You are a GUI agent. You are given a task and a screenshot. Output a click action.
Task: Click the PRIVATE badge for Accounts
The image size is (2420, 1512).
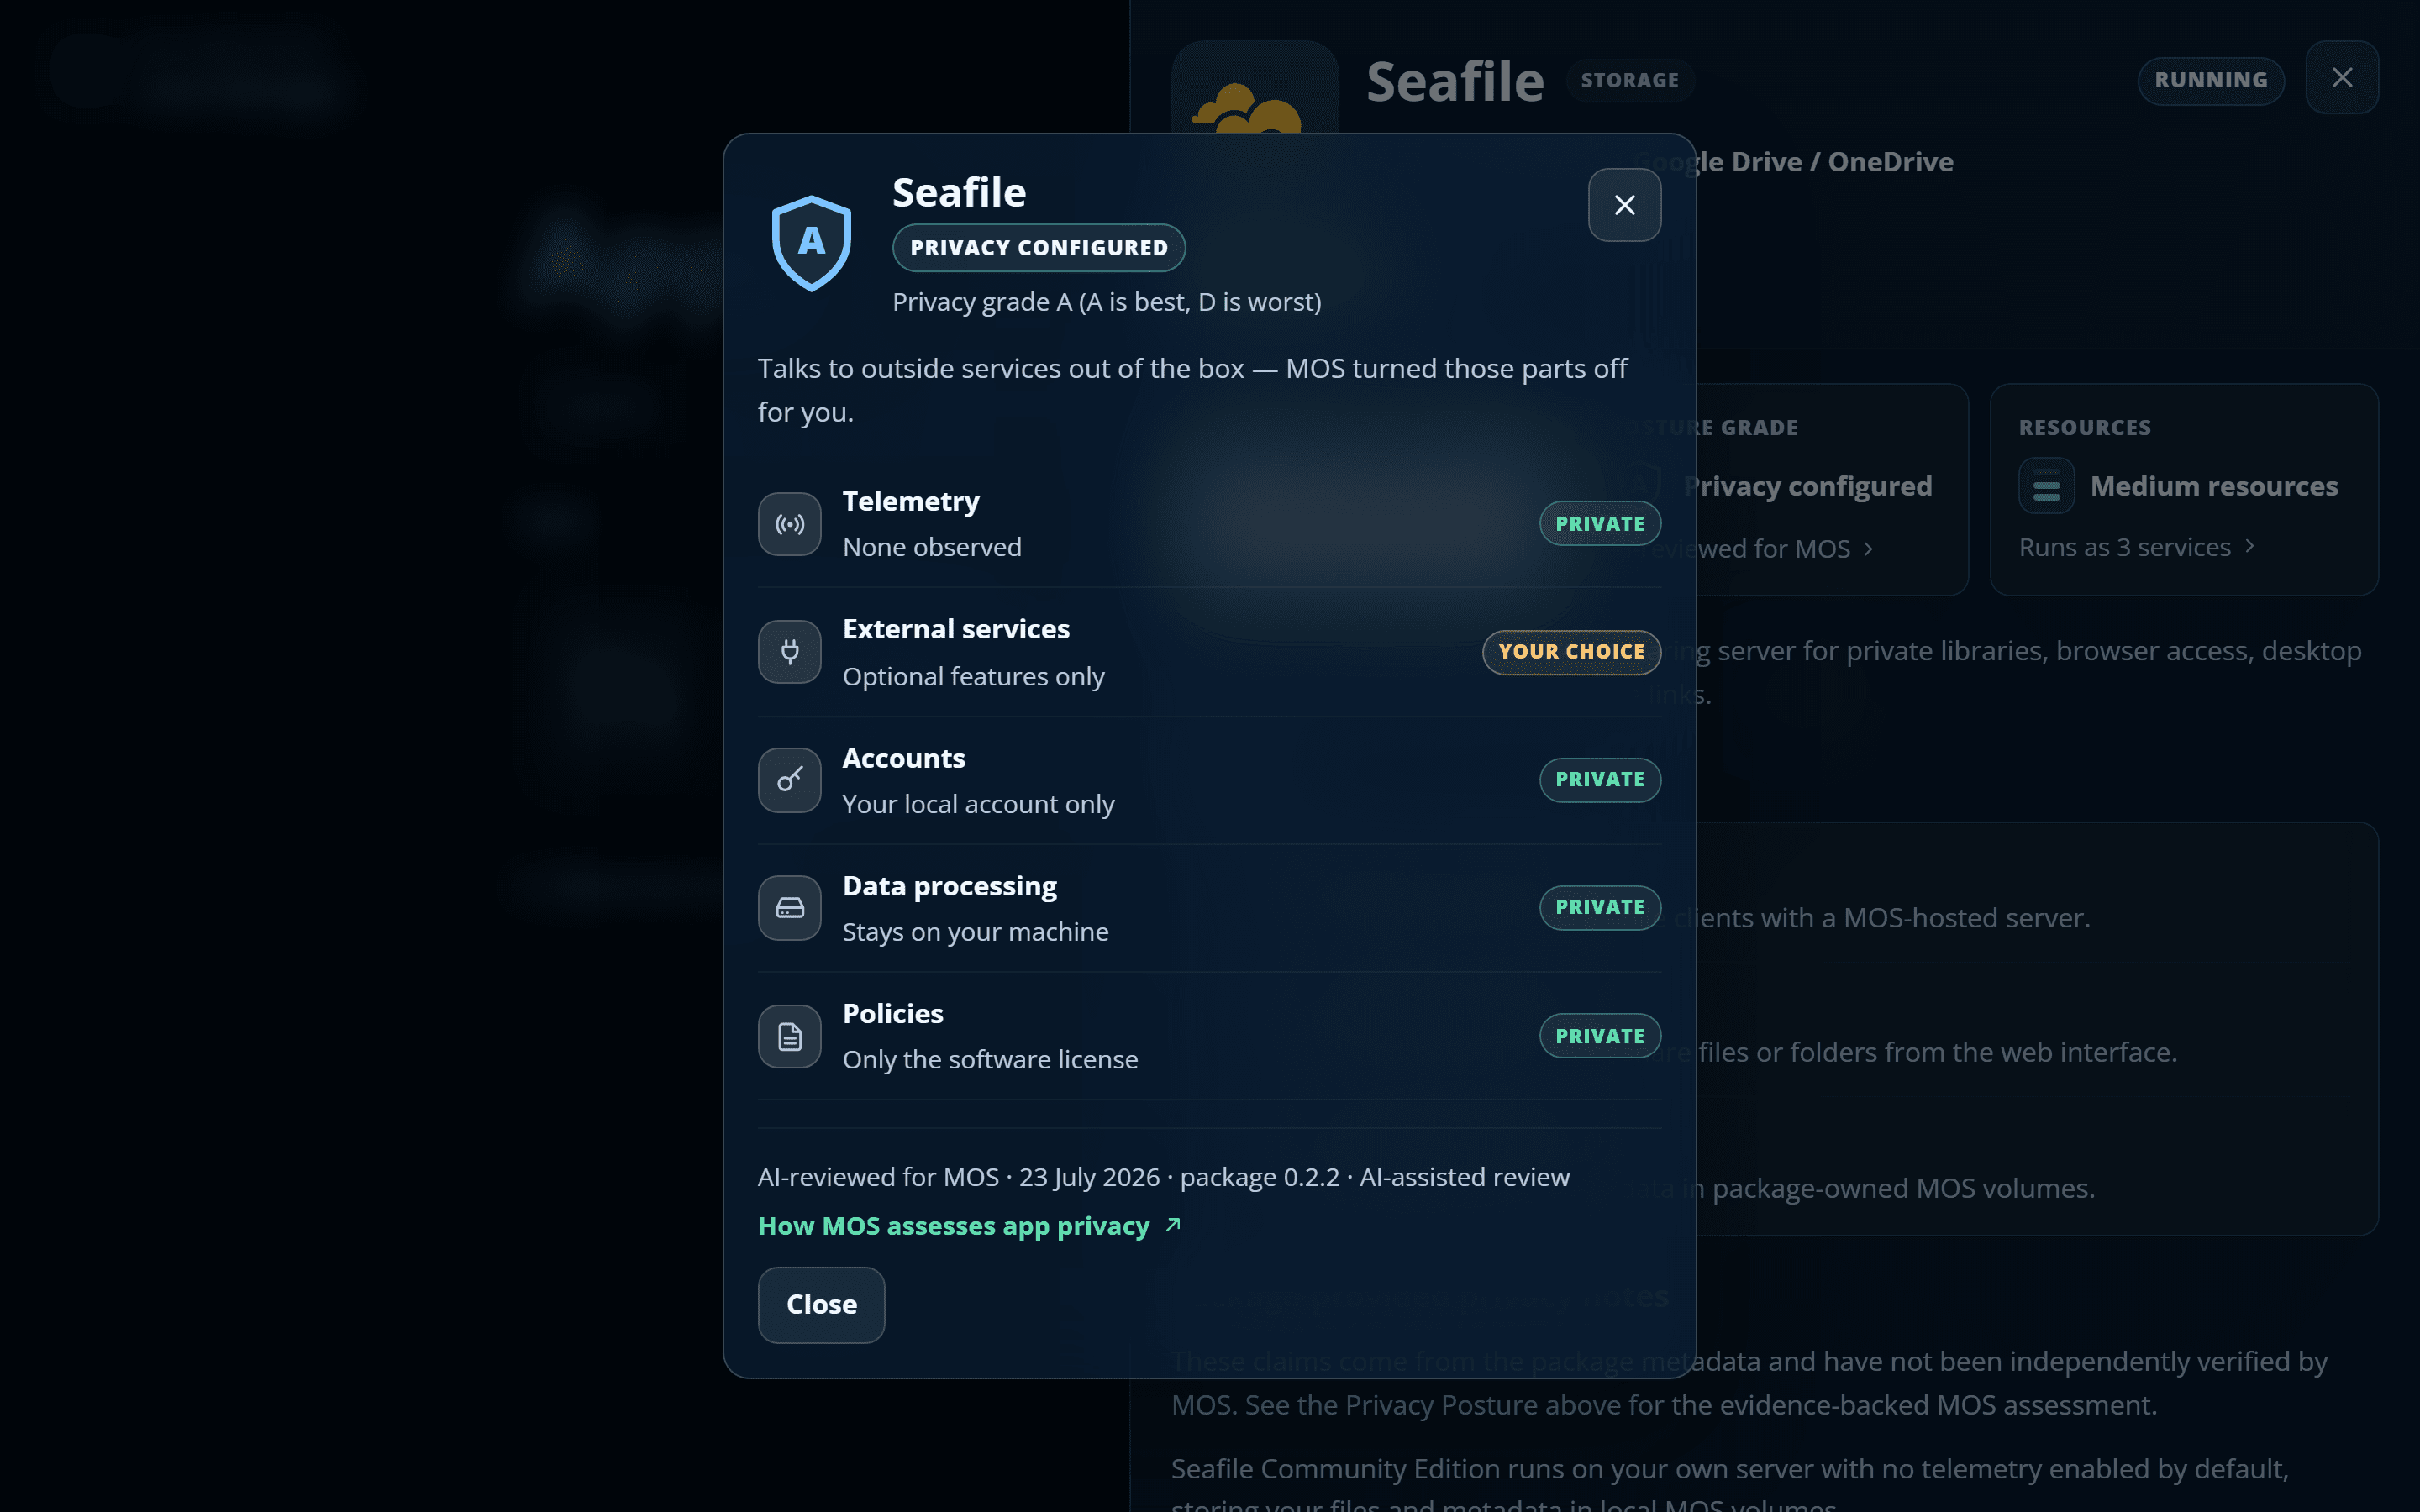(x=1600, y=780)
